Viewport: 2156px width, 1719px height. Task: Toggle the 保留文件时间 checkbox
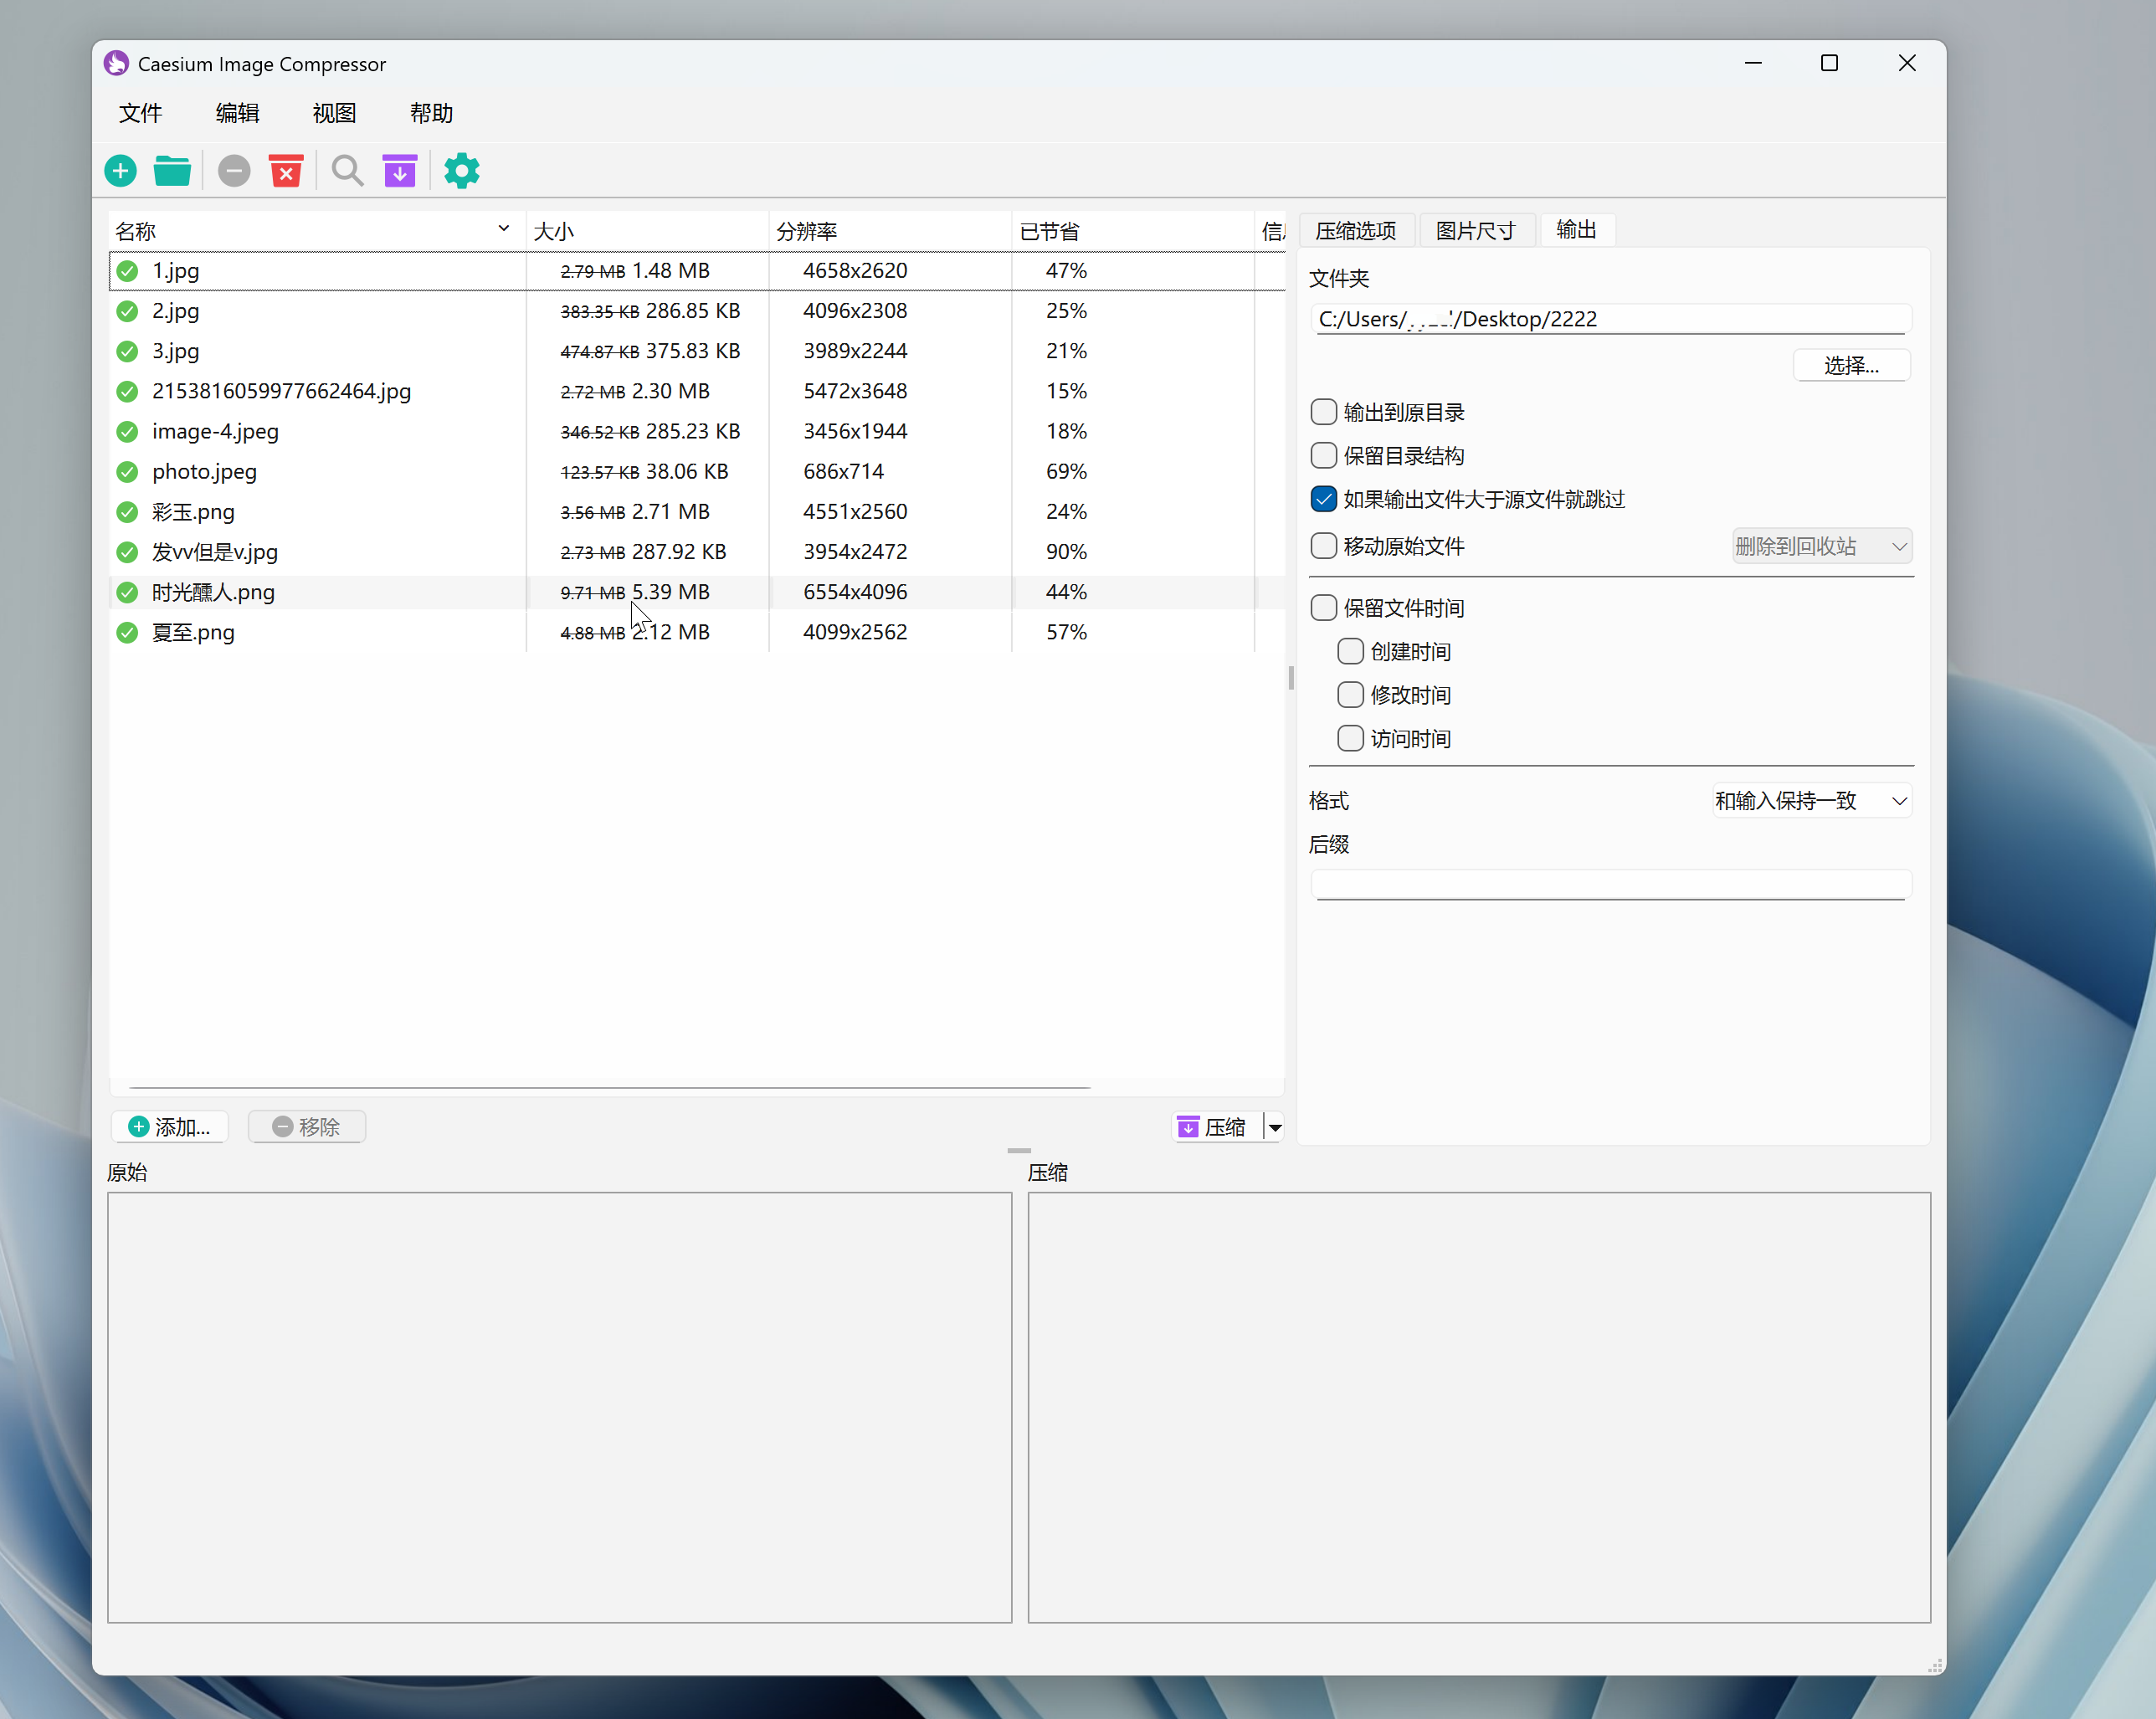click(1323, 608)
